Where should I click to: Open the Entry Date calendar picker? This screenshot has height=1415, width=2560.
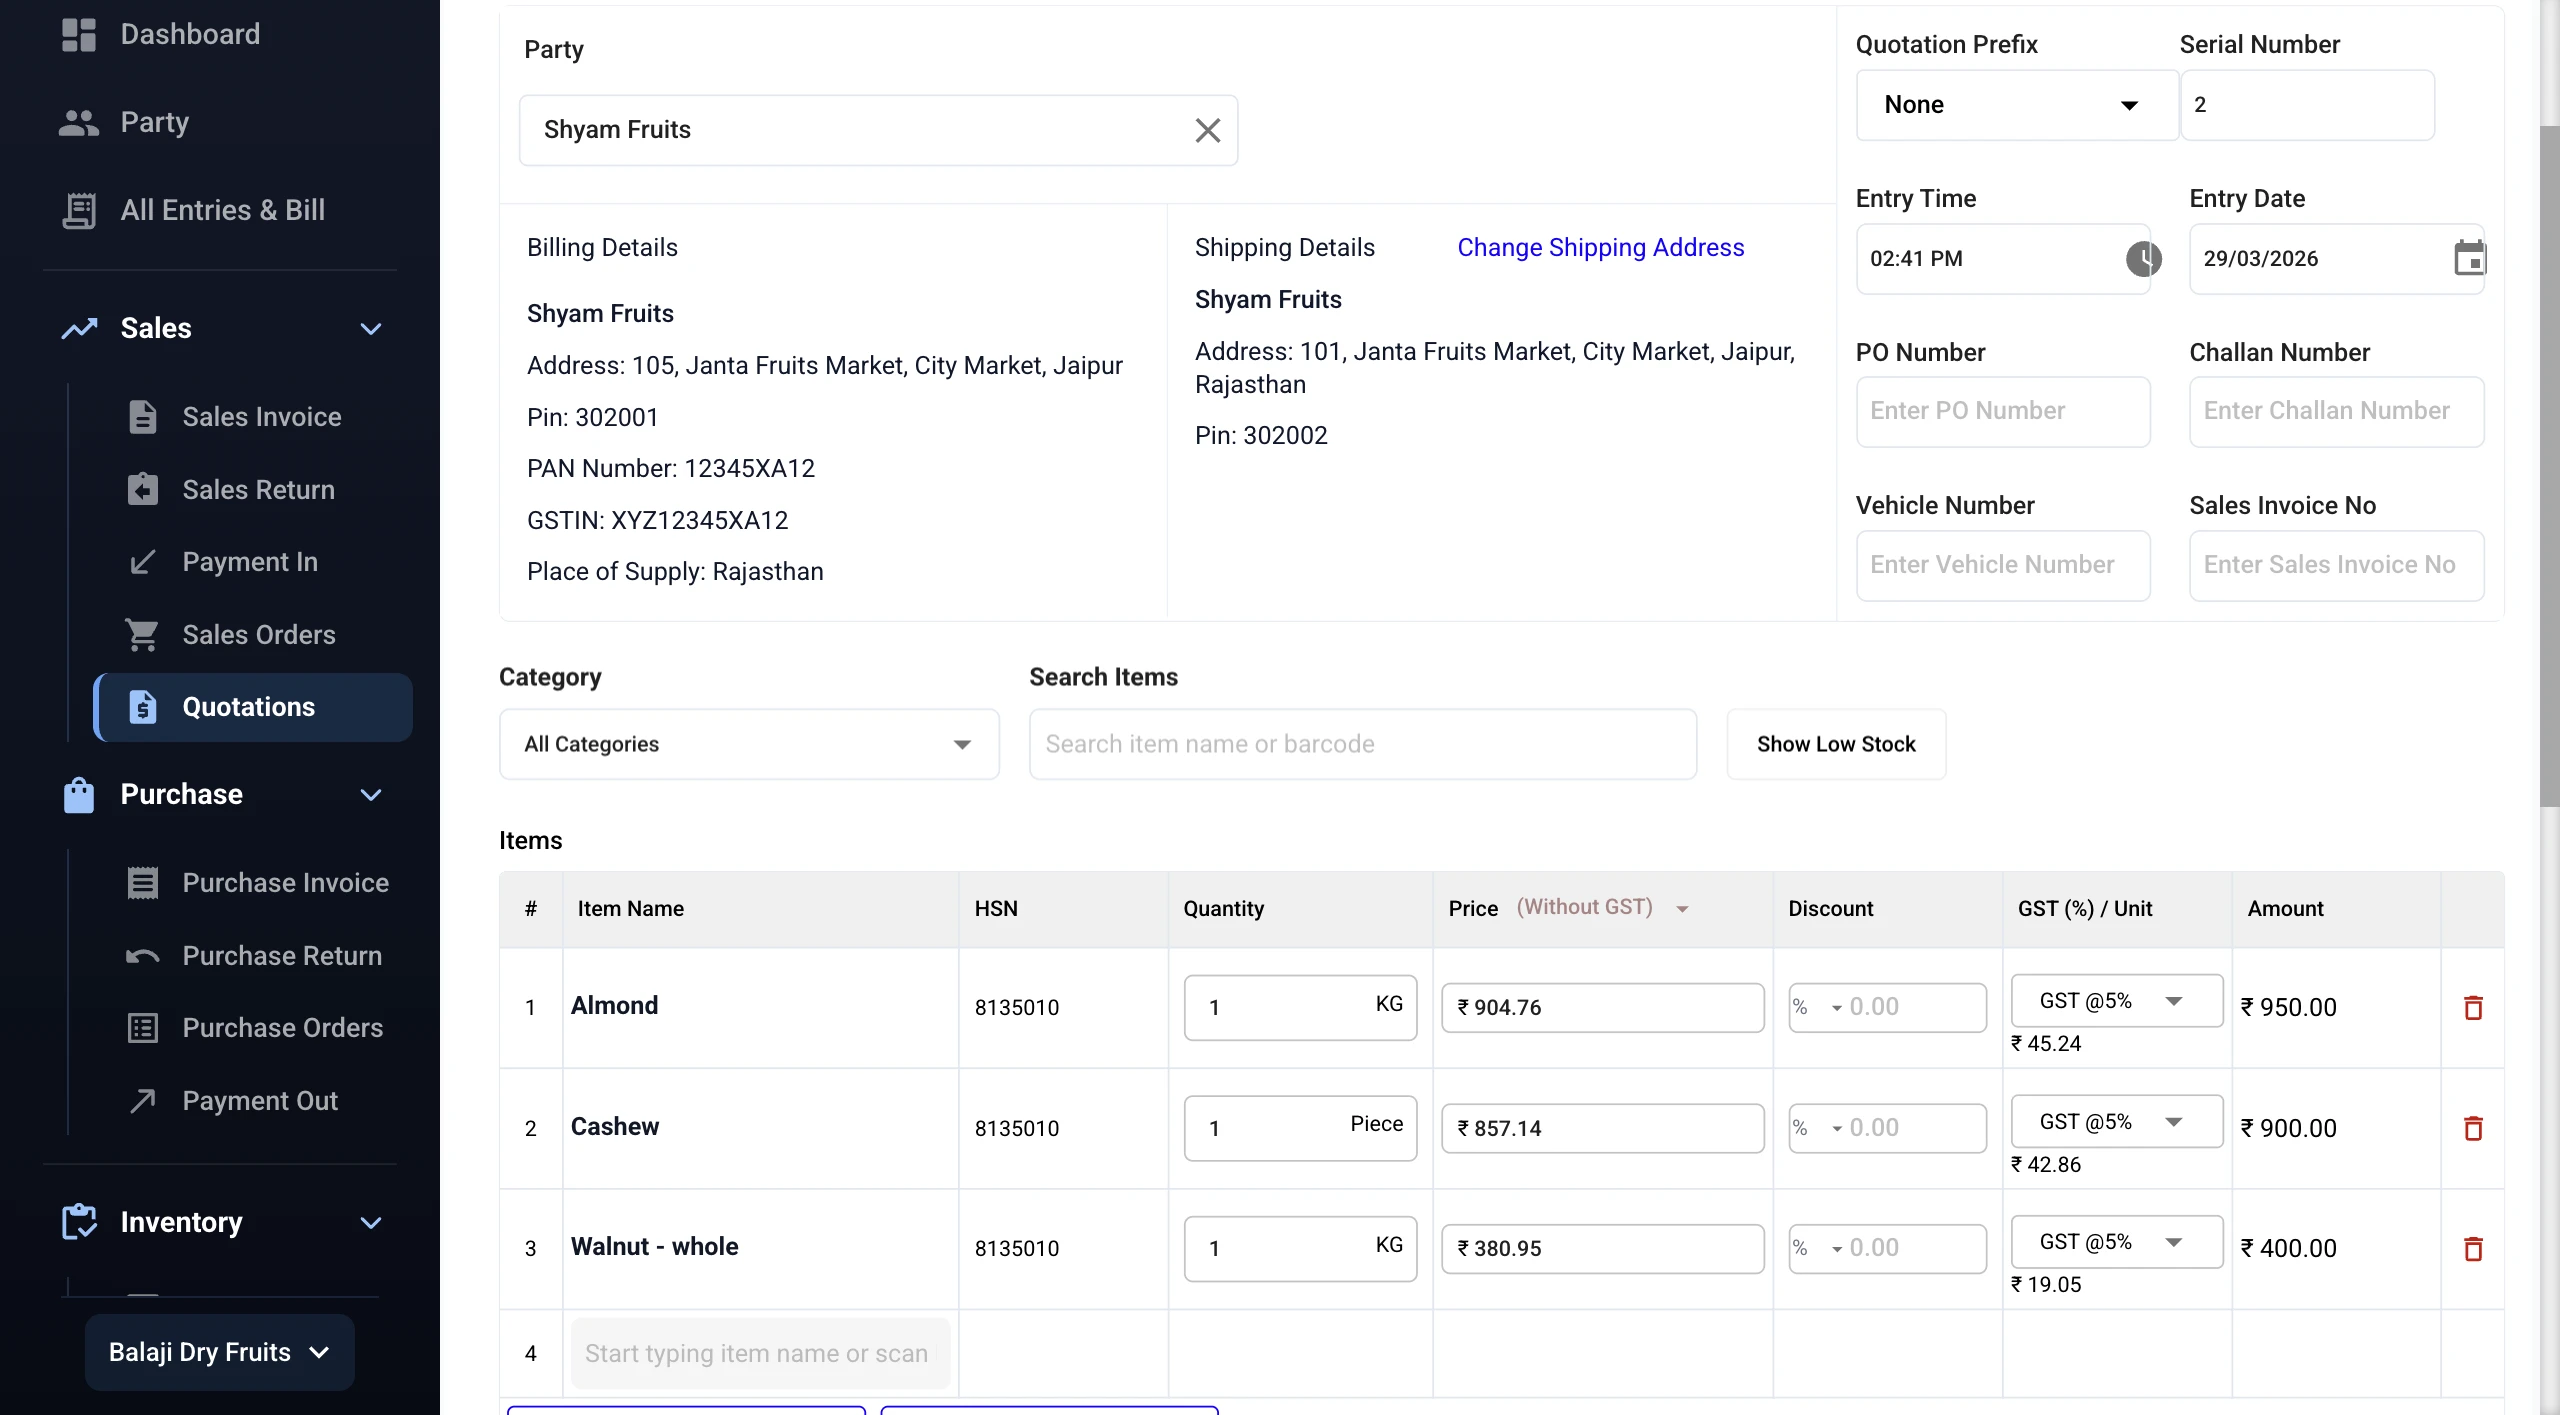coord(2470,258)
